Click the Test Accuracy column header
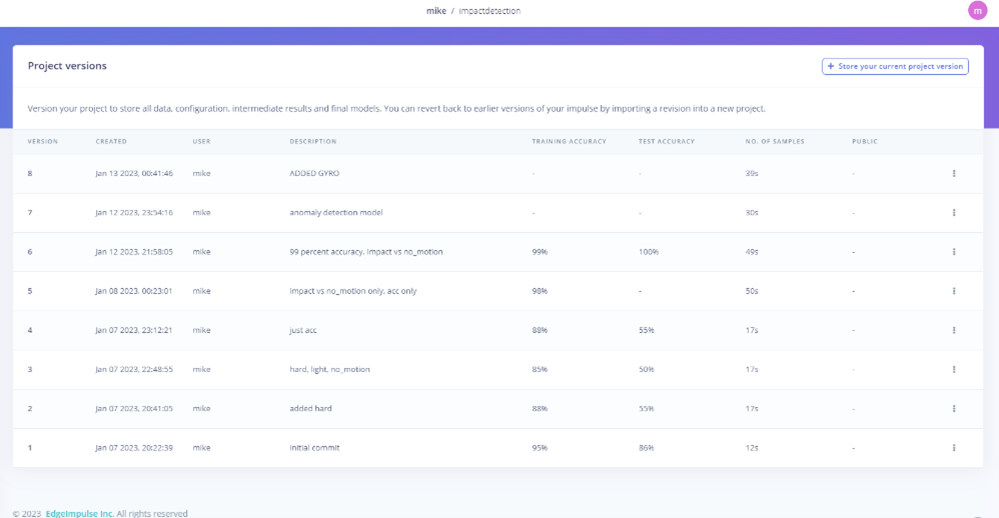 (x=666, y=141)
